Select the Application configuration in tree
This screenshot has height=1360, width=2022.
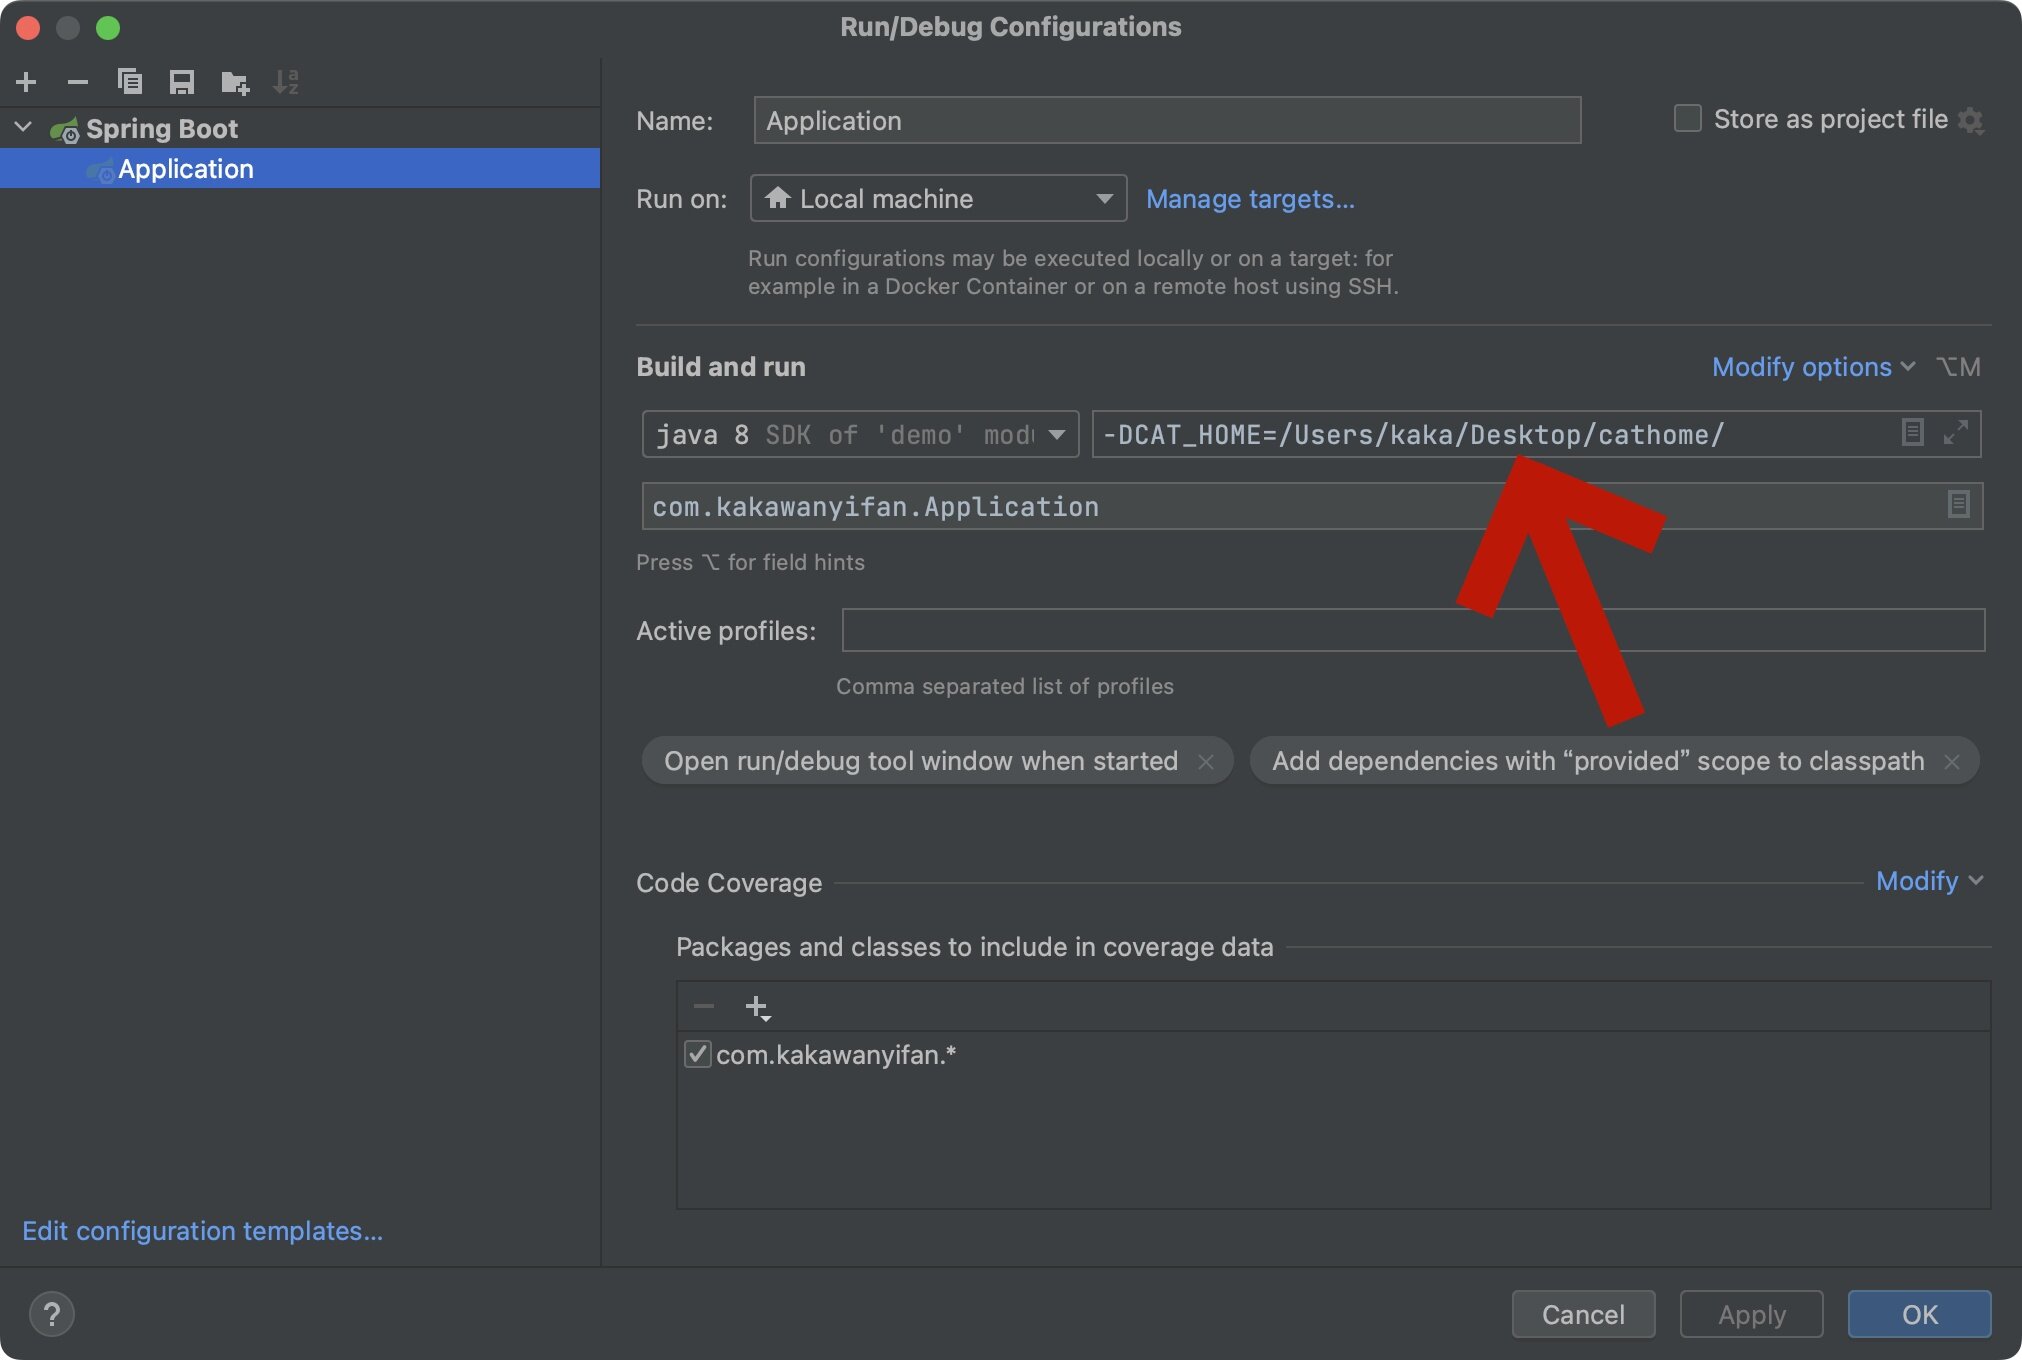[x=185, y=169]
